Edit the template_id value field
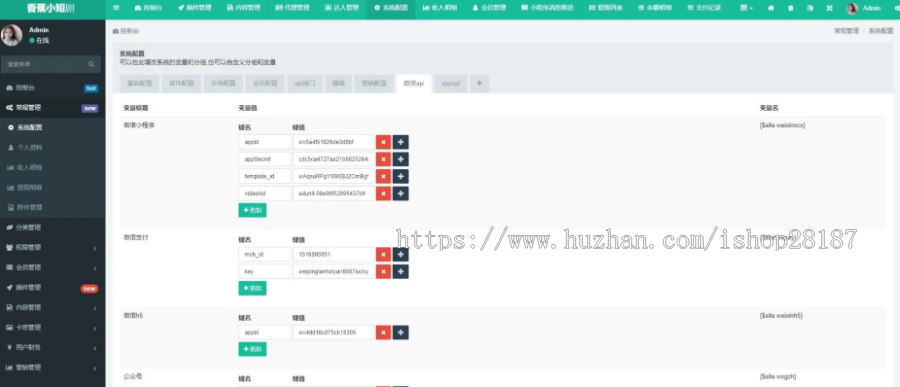The height and width of the screenshot is (387, 900). 333,176
